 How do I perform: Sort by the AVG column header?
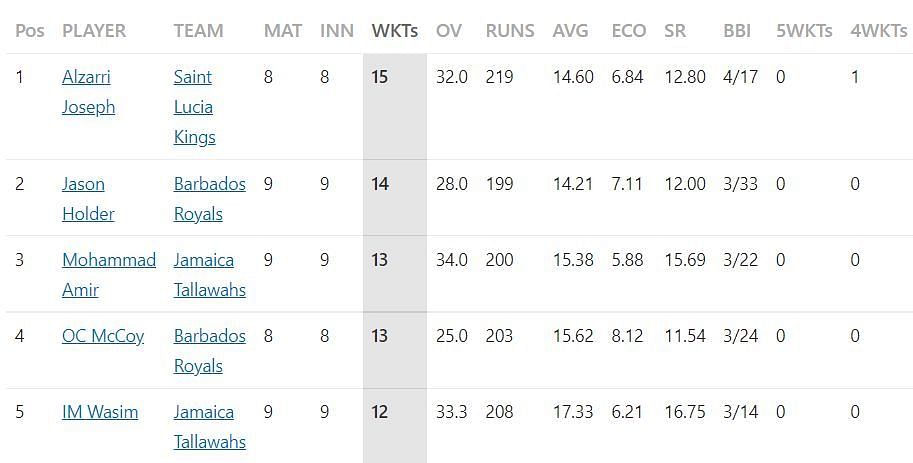coord(570,31)
